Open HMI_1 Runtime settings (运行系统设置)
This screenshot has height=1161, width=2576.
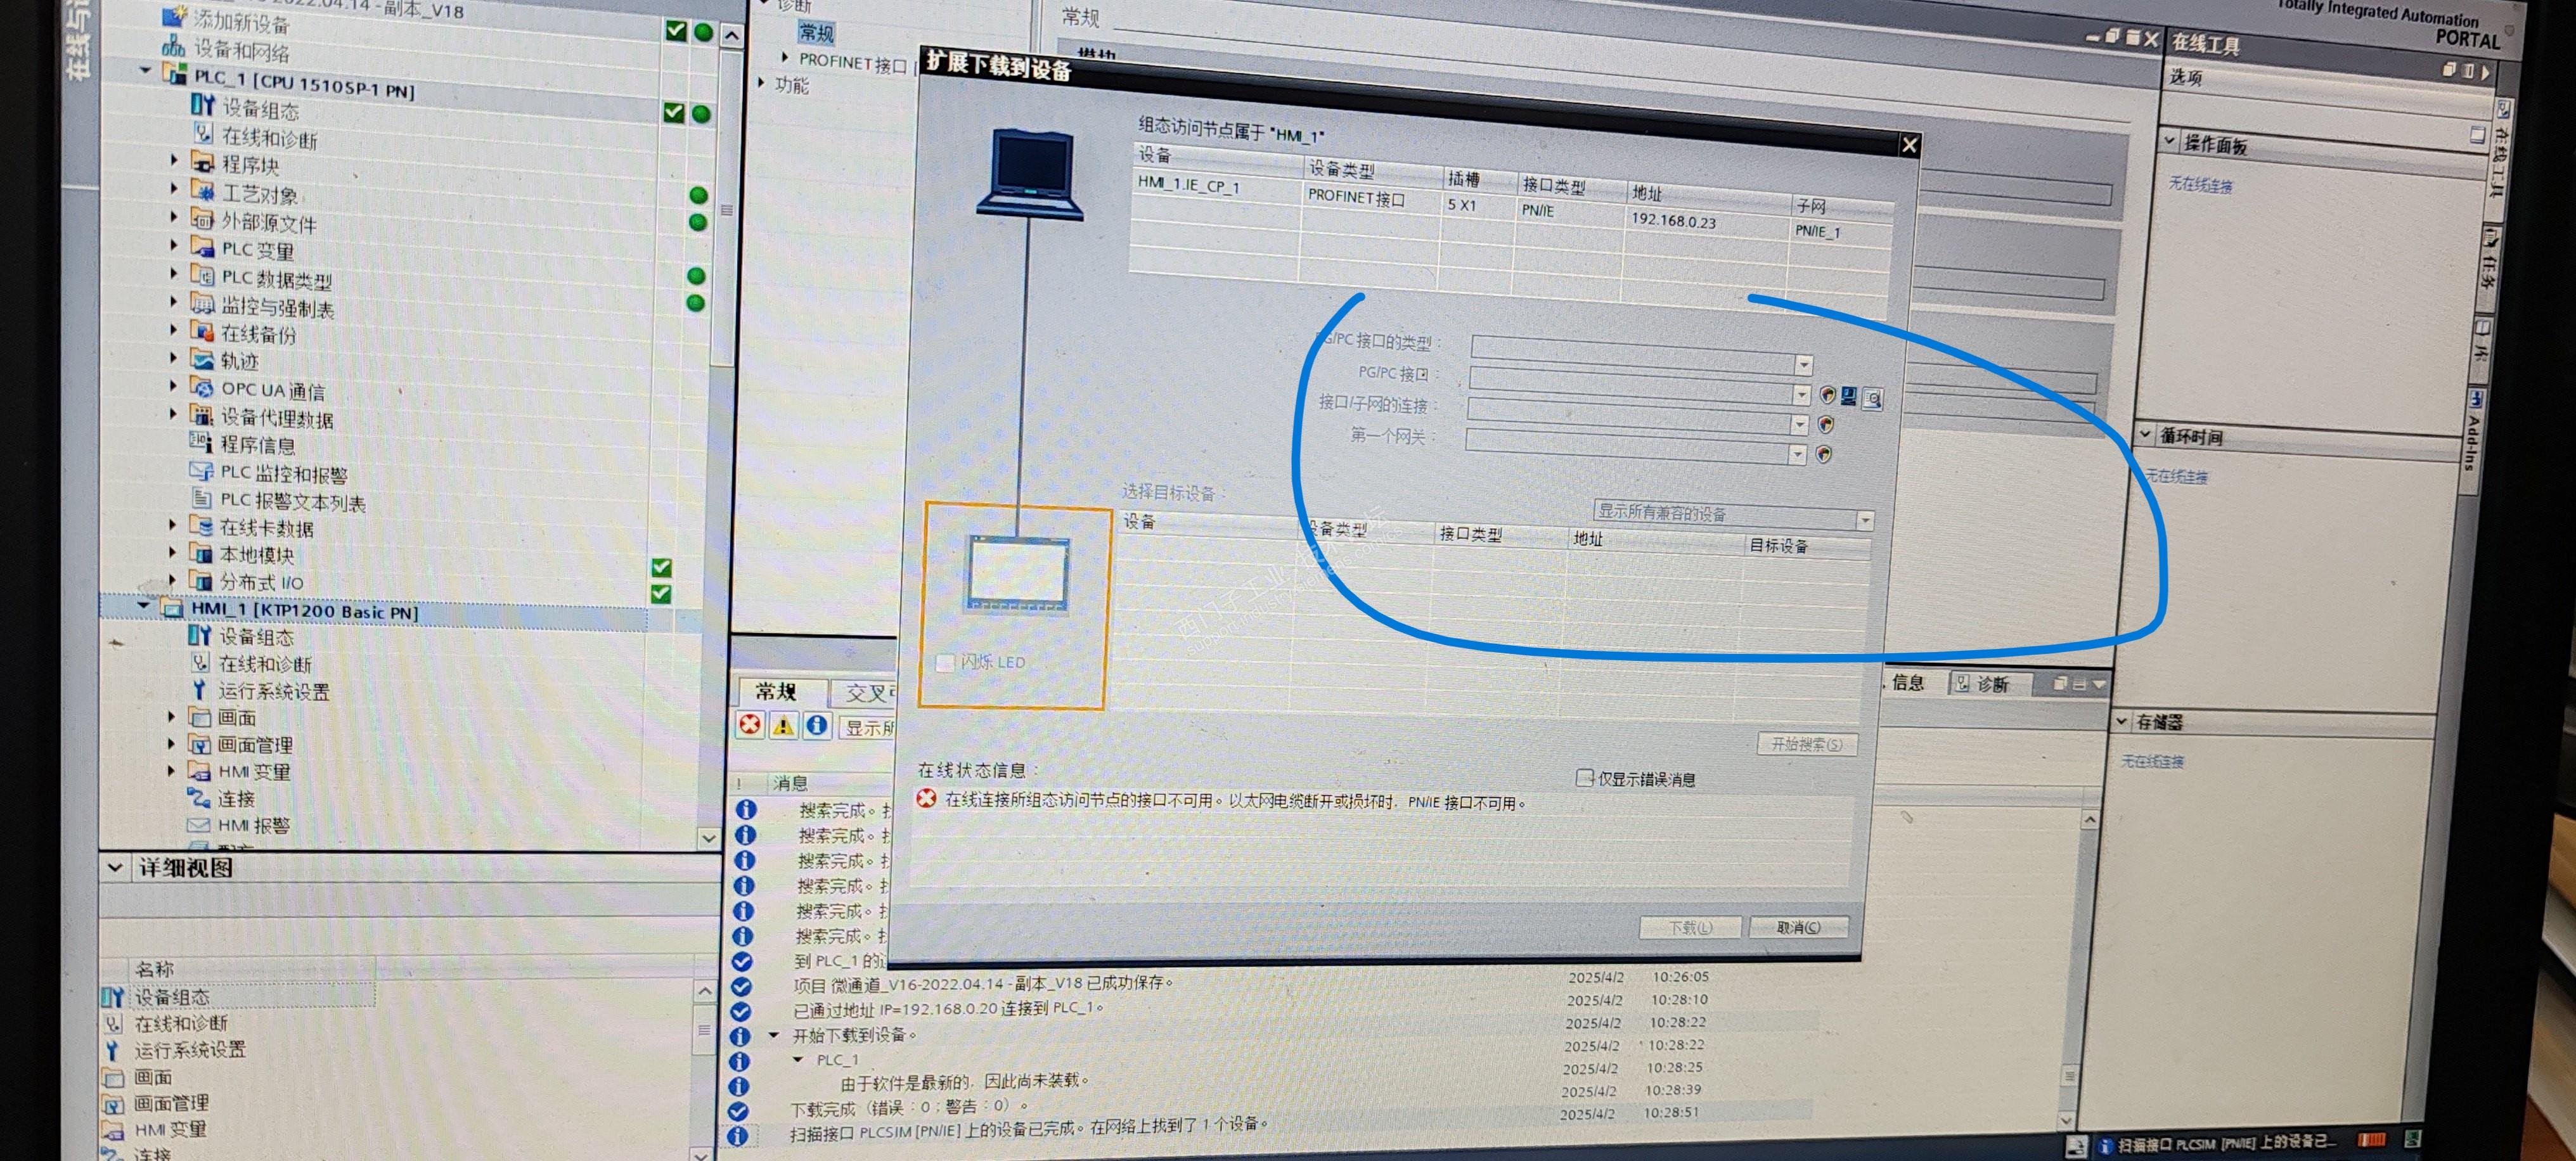pyautogui.click(x=273, y=691)
